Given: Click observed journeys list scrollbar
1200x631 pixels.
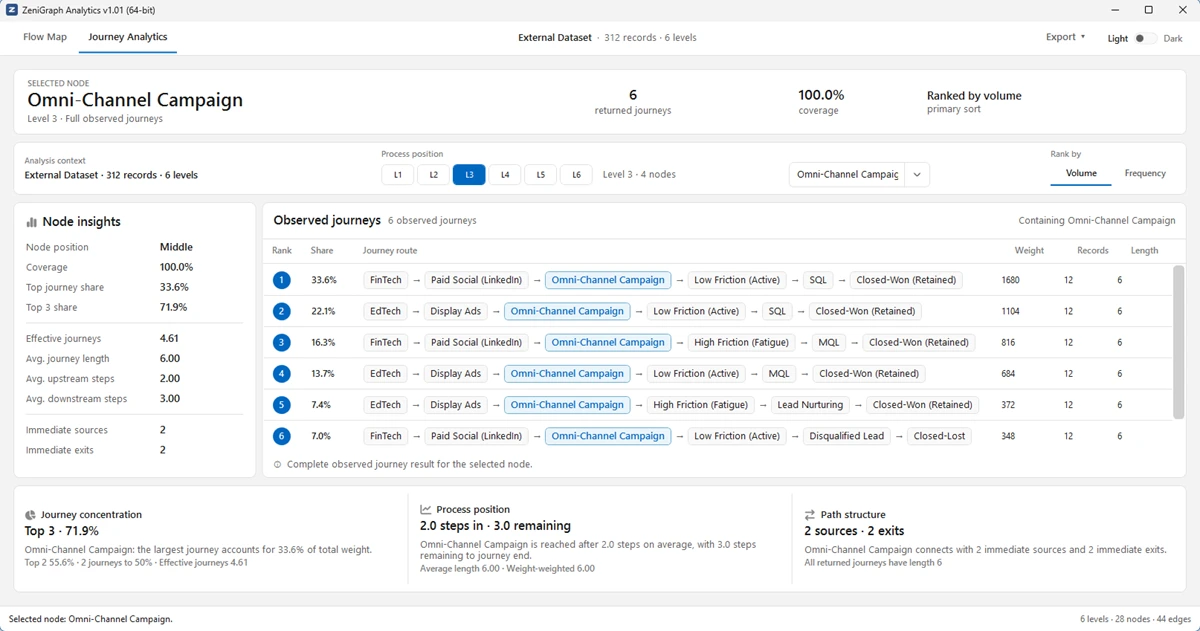Looking at the screenshot, I should 1178,342.
